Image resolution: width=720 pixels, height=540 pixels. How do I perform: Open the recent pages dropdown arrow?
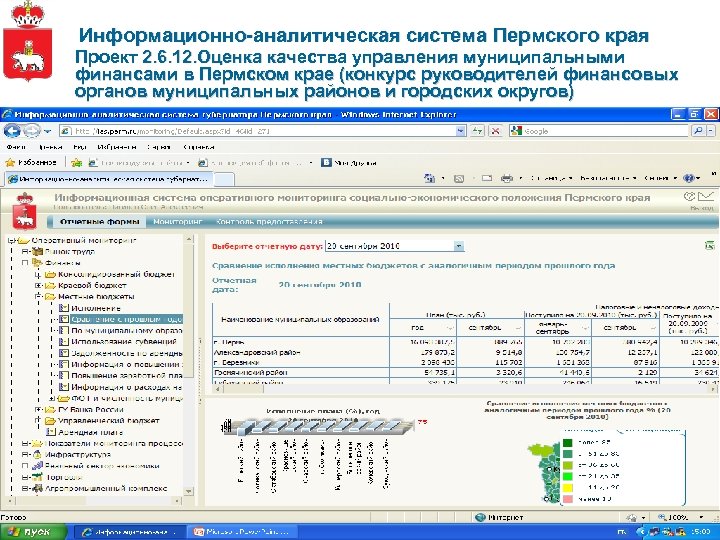(47, 131)
